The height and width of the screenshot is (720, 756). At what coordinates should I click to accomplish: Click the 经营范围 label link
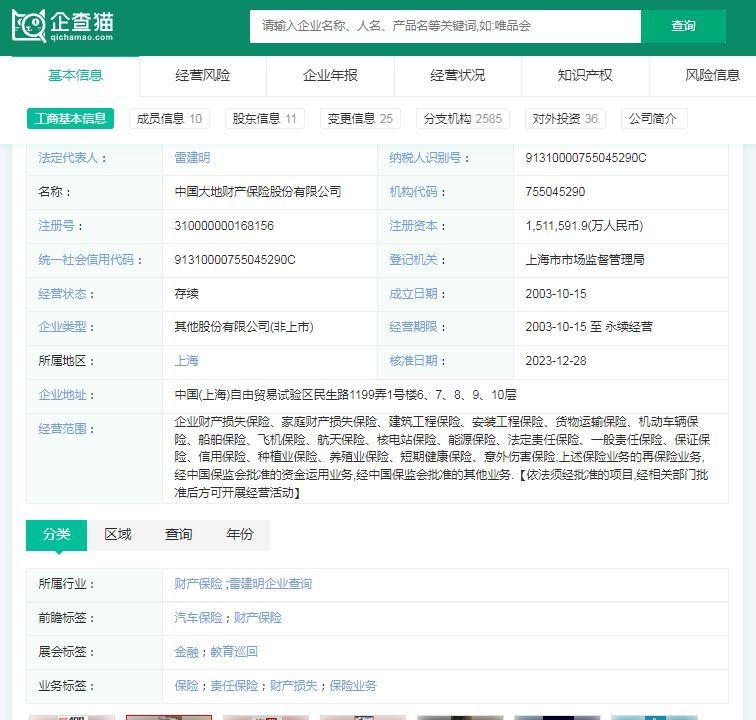(62, 429)
